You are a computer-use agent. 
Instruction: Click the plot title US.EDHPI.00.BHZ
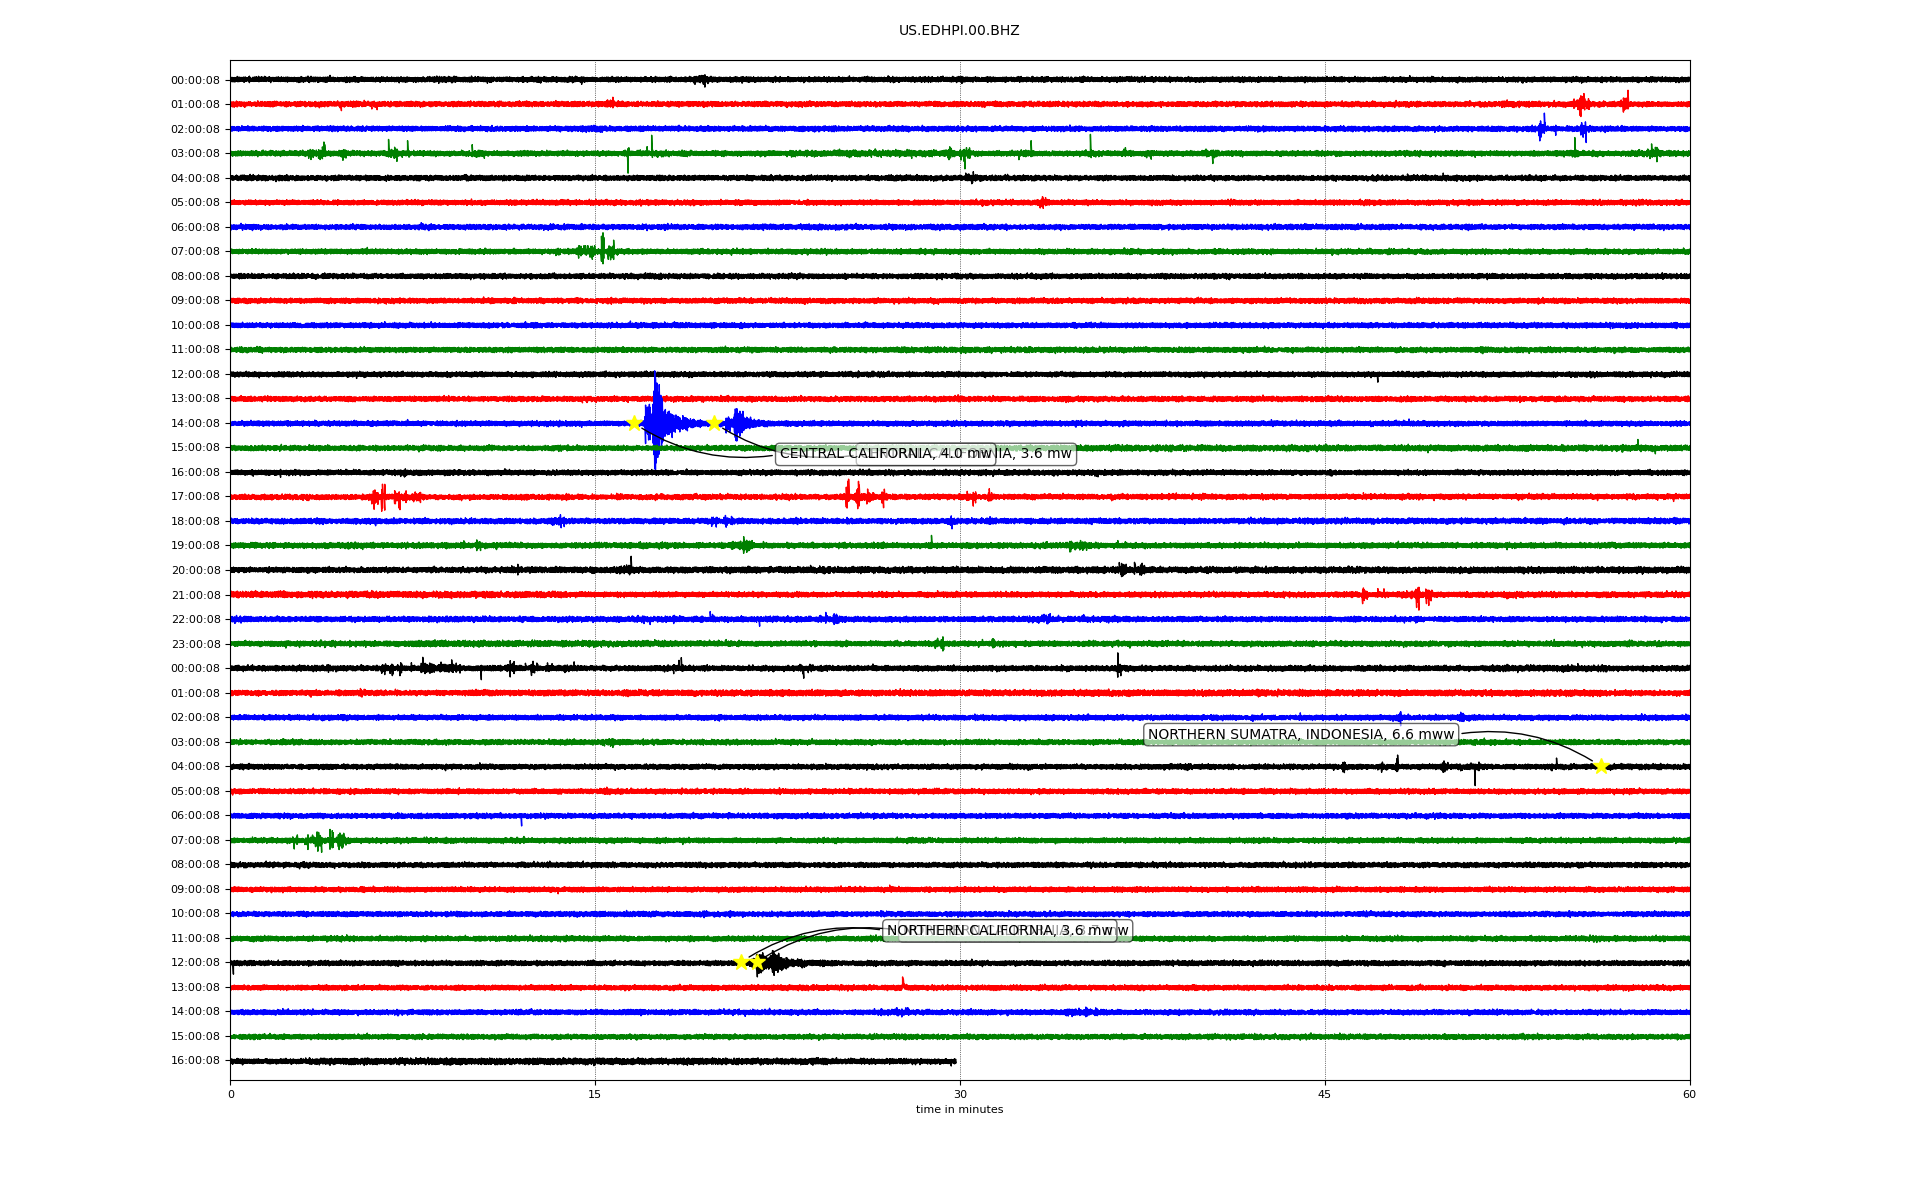point(959,31)
